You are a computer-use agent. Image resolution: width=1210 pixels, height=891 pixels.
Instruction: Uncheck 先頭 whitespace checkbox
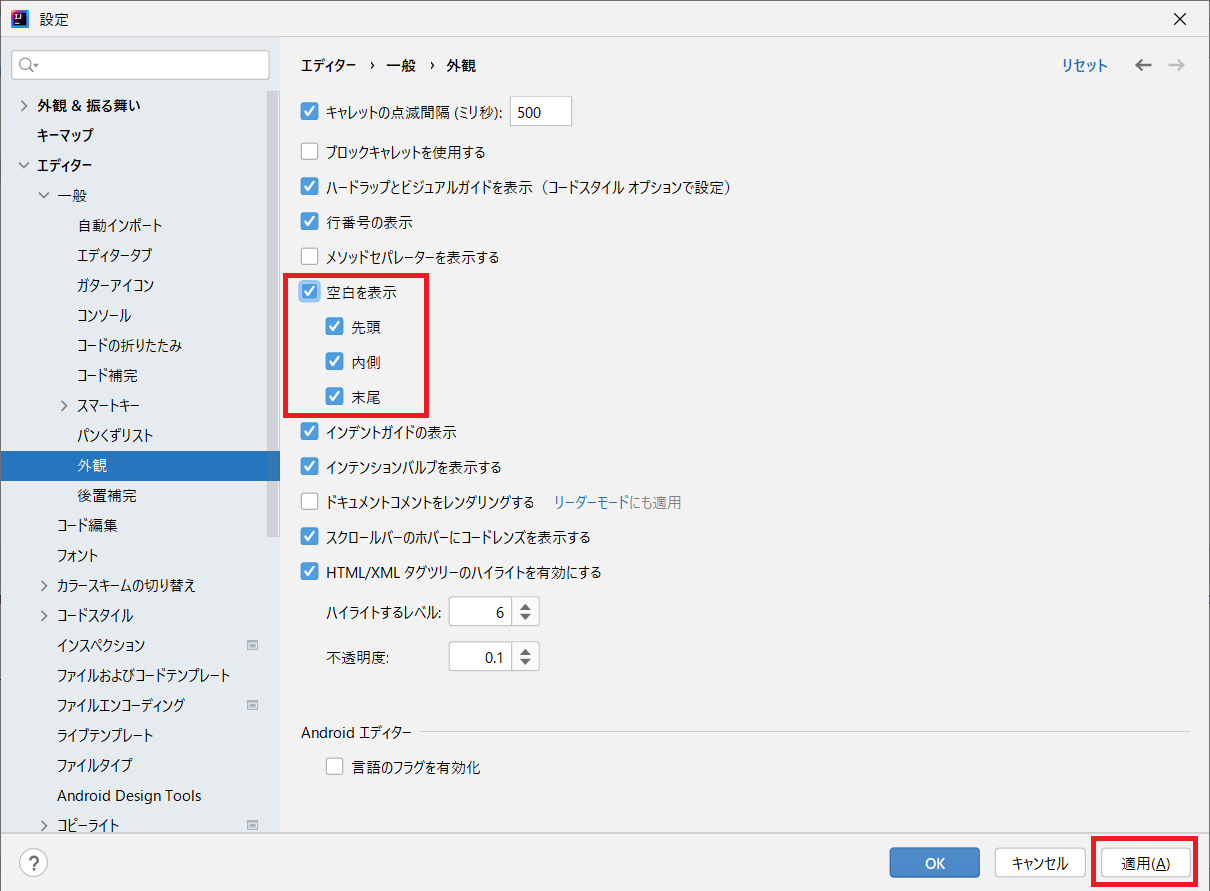(335, 327)
